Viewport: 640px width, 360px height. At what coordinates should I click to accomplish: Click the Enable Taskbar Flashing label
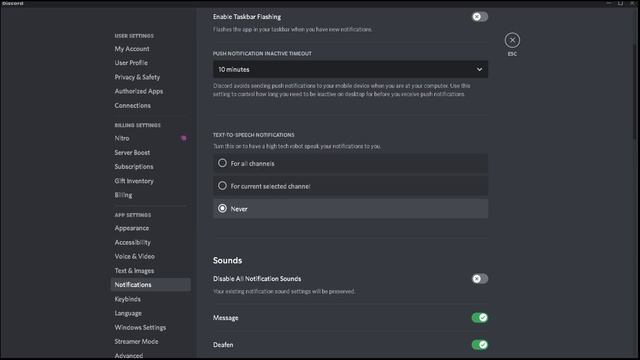click(x=247, y=17)
